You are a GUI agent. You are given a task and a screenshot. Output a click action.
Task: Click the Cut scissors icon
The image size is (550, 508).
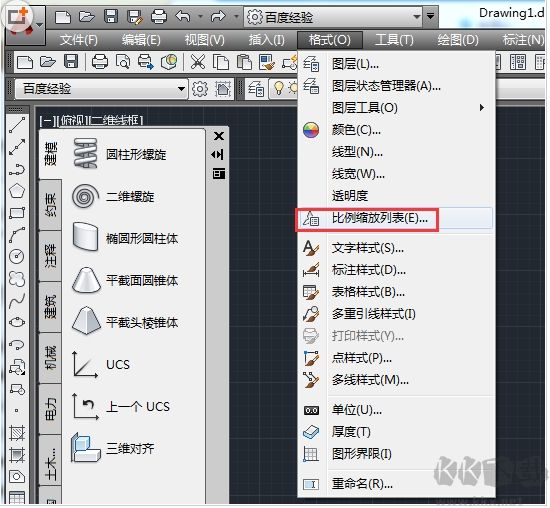click(198, 62)
